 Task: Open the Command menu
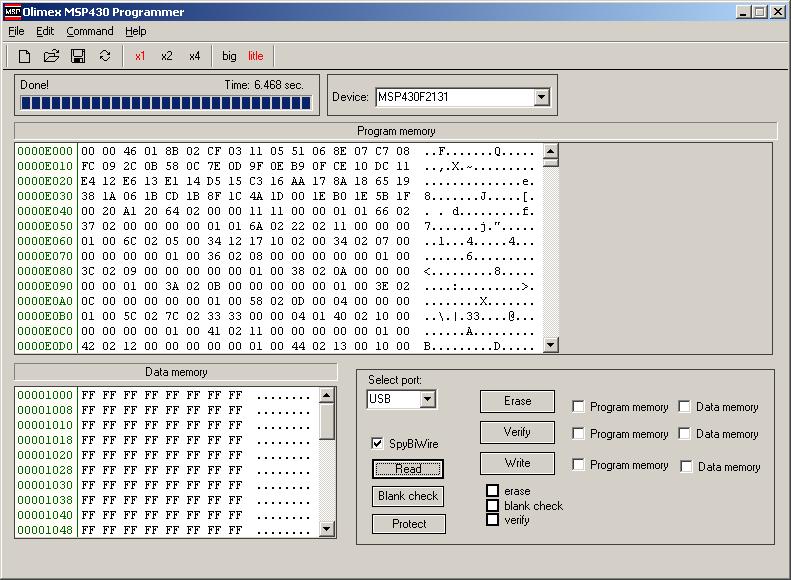pos(90,31)
